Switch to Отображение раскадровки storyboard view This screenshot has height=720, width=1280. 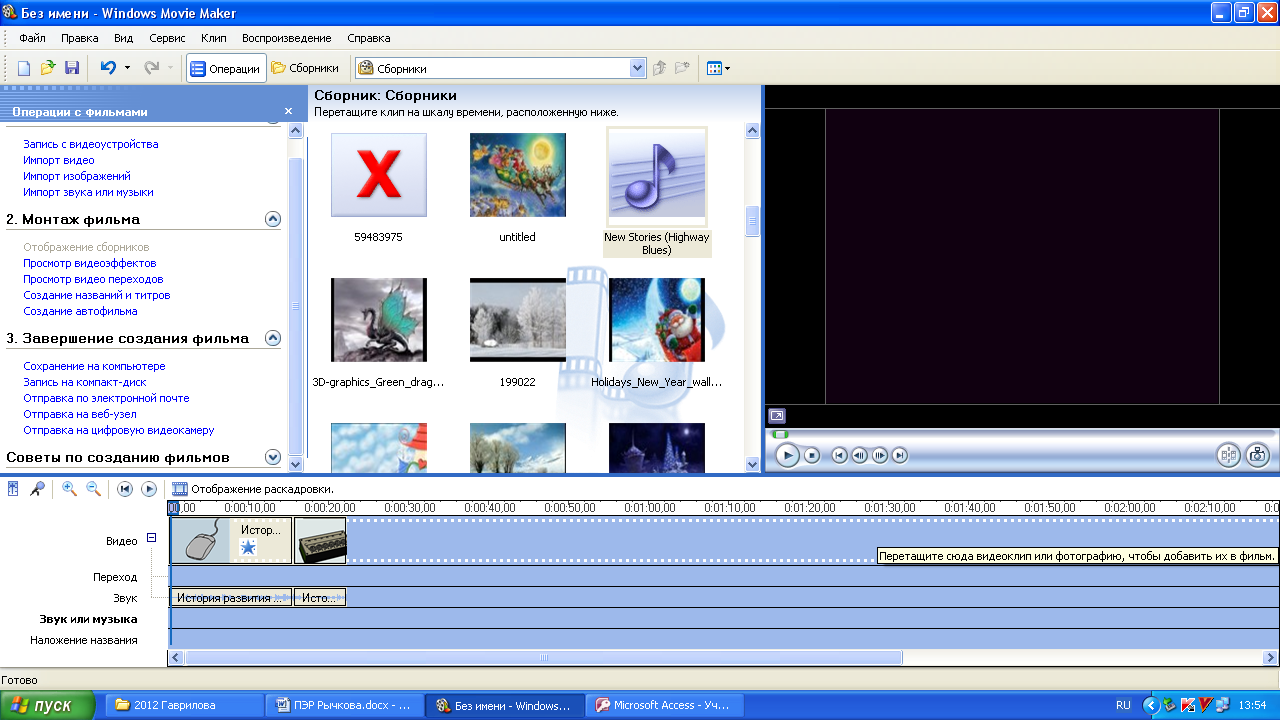pyautogui.click(x=253, y=489)
